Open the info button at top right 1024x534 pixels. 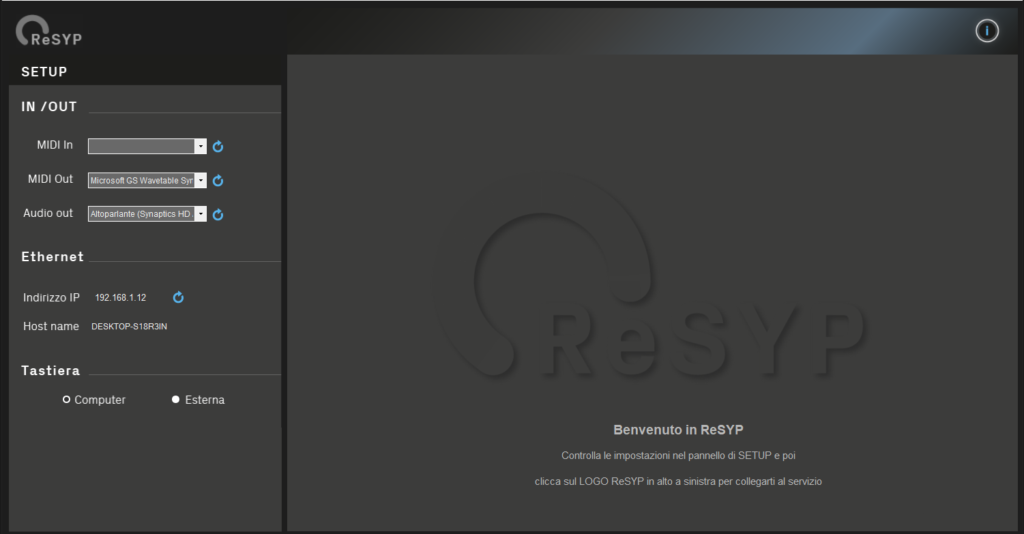point(987,31)
